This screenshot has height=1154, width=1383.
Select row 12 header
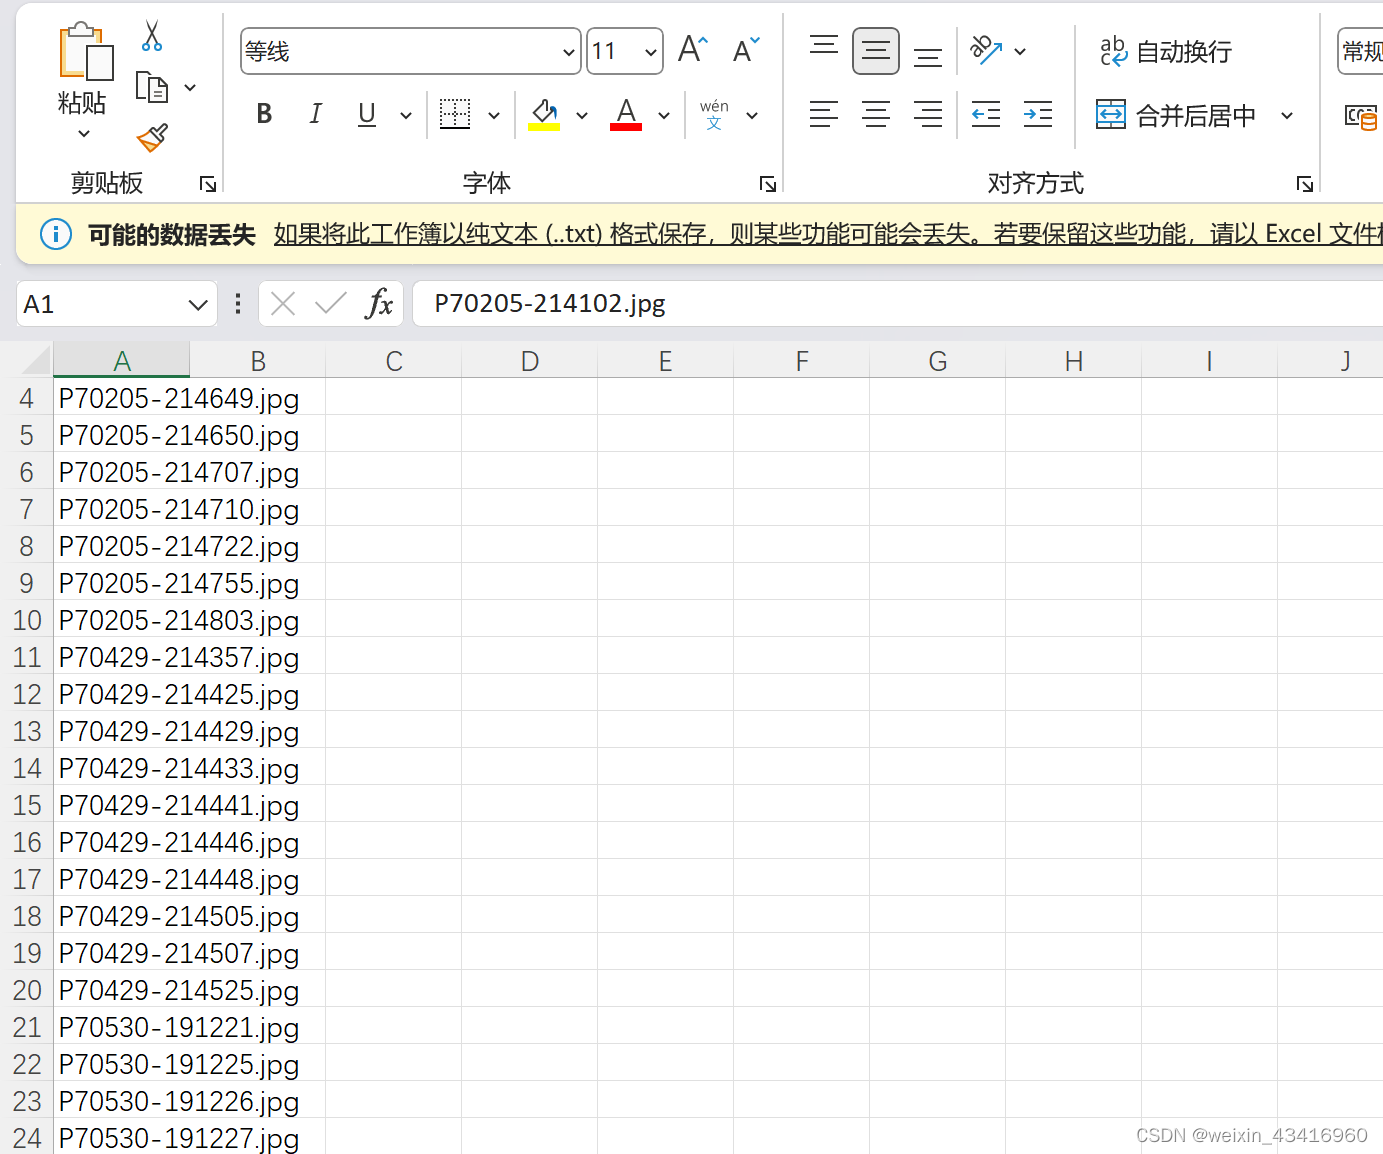click(x=27, y=695)
